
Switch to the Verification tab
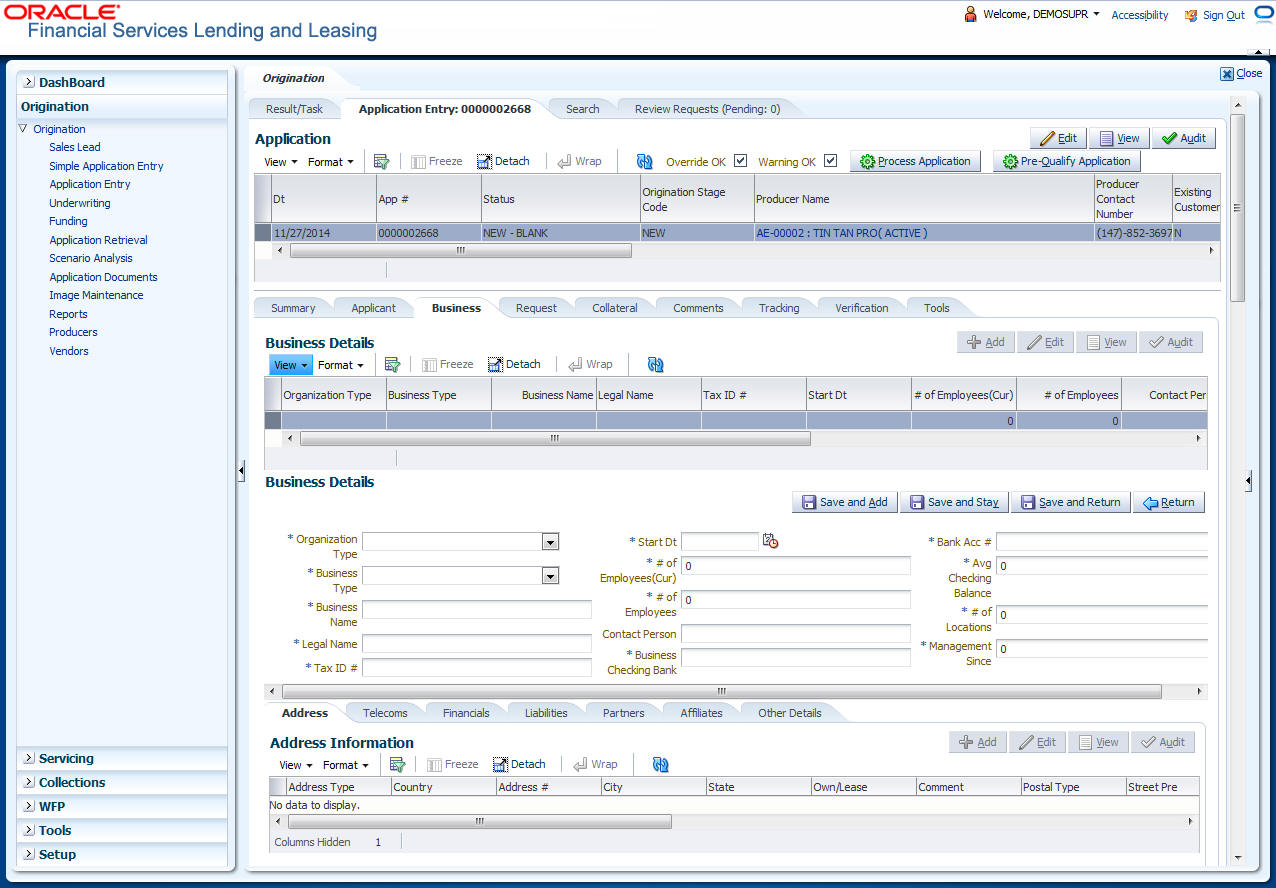tap(861, 308)
